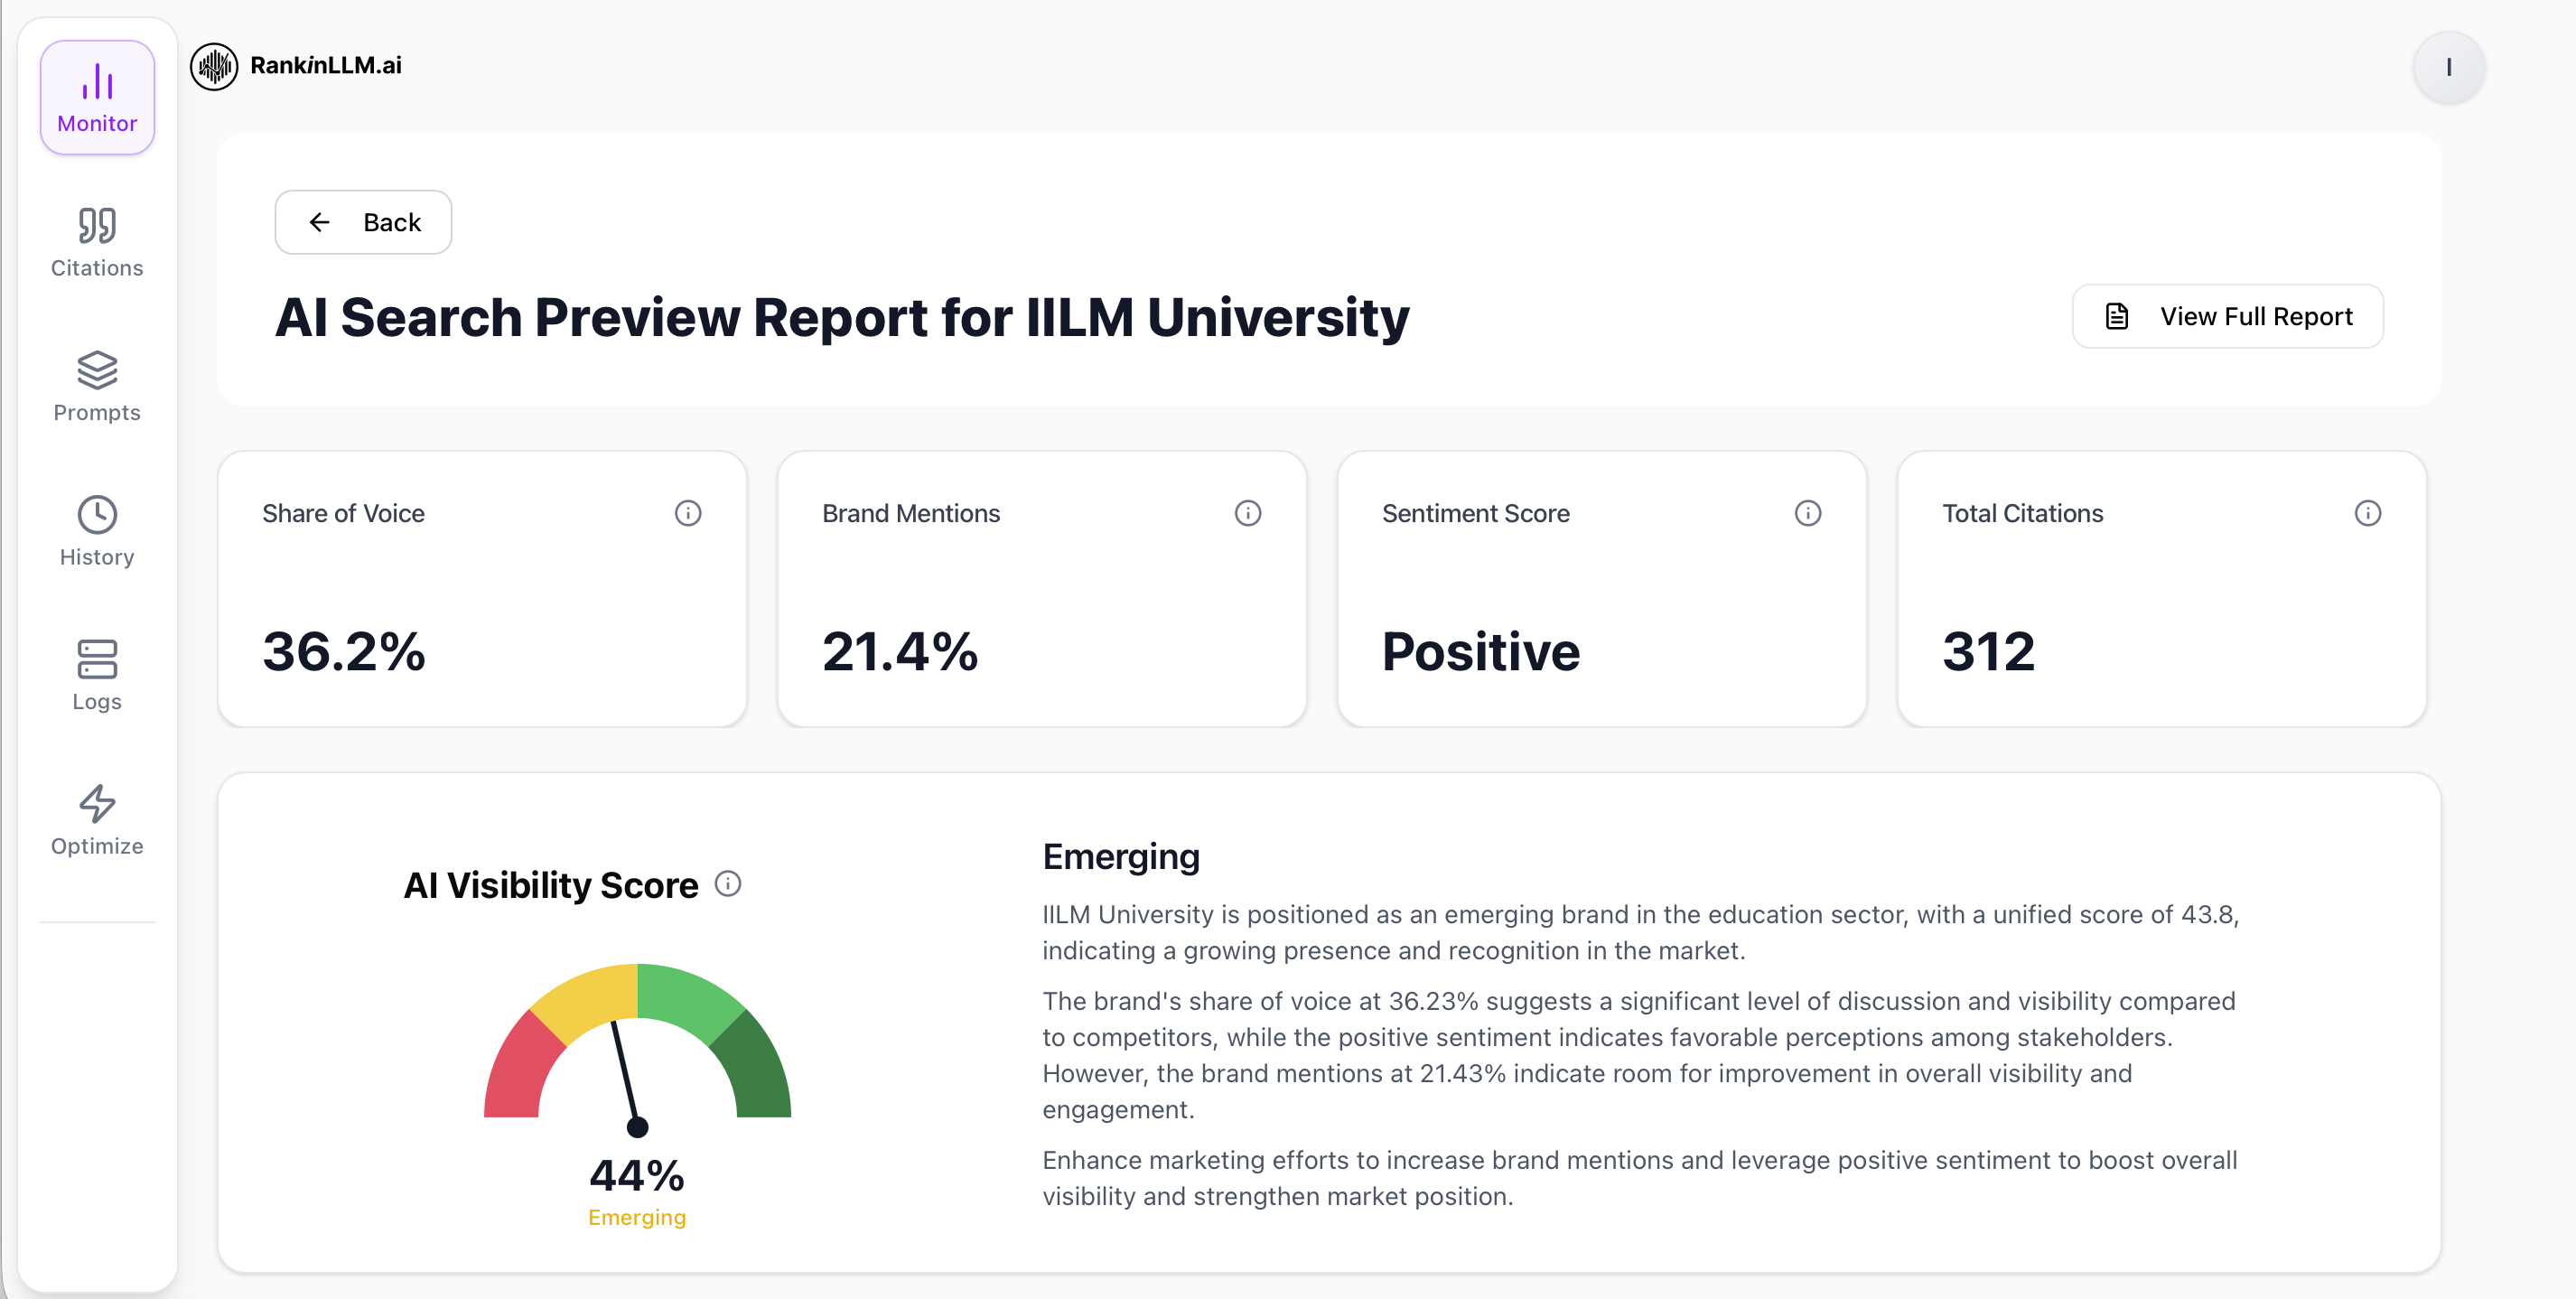The width and height of the screenshot is (2576, 1299).
Task: Click the back arrow inside the Back button
Action: tap(320, 222)
